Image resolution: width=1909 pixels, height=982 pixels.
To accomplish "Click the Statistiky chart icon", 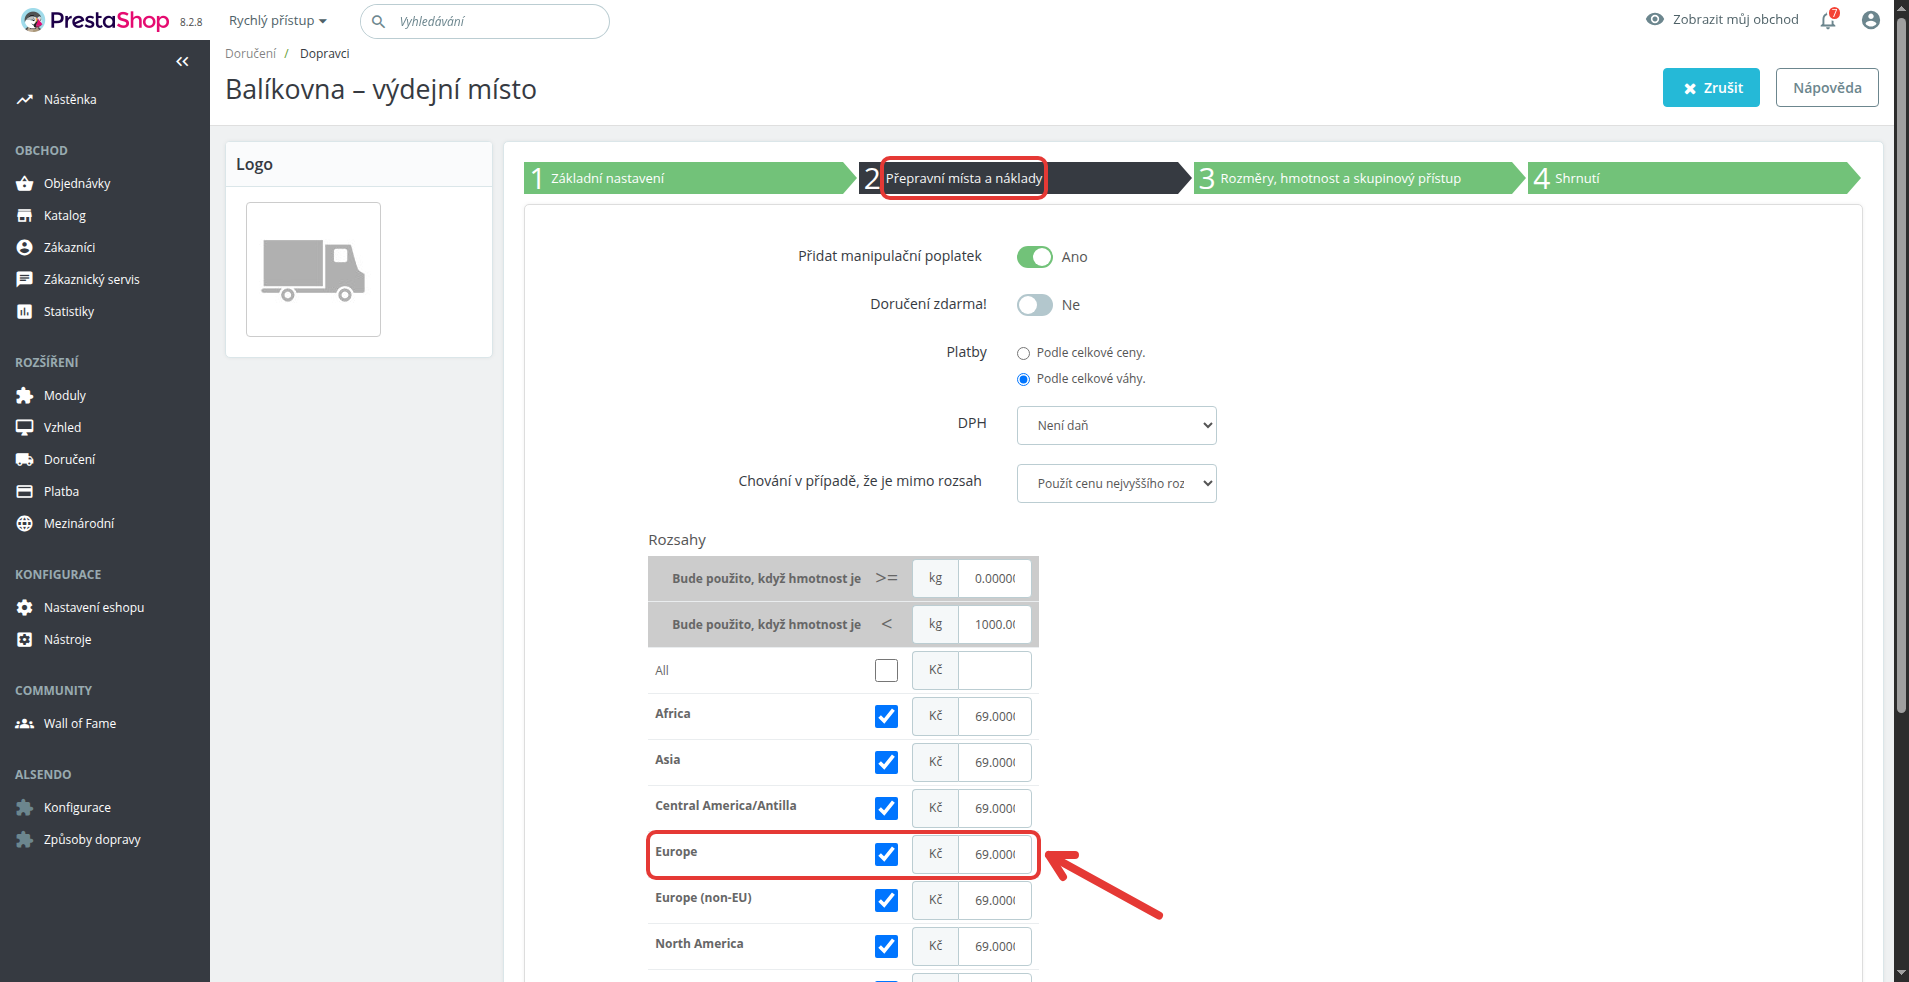I will 25,312.
